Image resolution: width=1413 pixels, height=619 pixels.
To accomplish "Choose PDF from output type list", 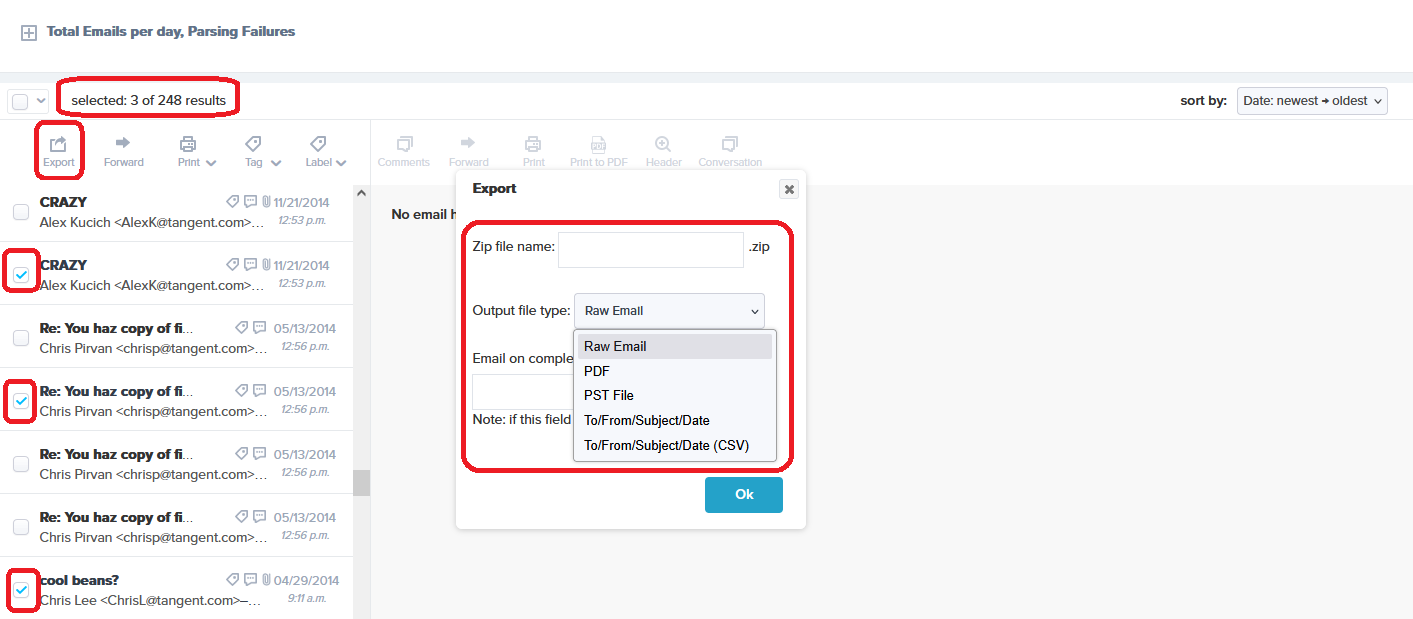I will point(597,371).
